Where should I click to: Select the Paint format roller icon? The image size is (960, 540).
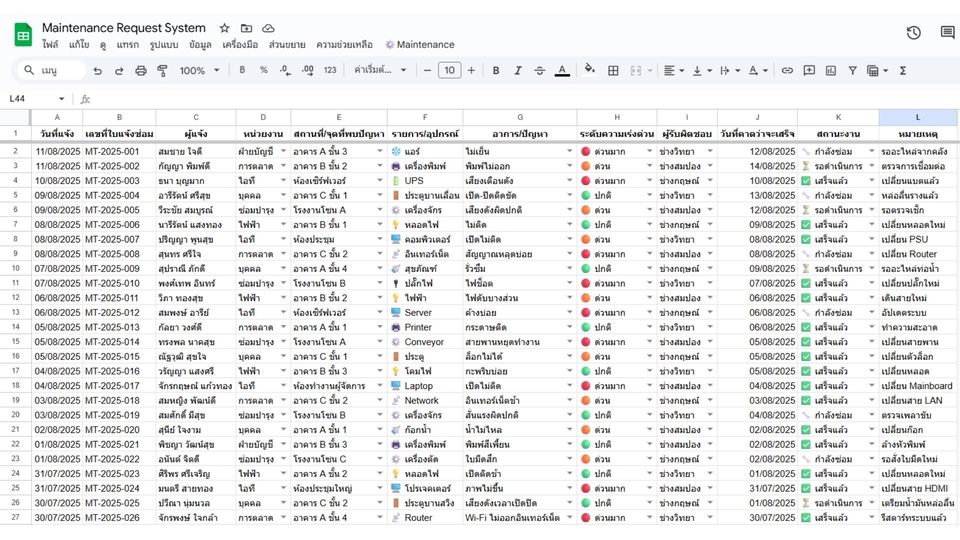click(x=162, y=70)
